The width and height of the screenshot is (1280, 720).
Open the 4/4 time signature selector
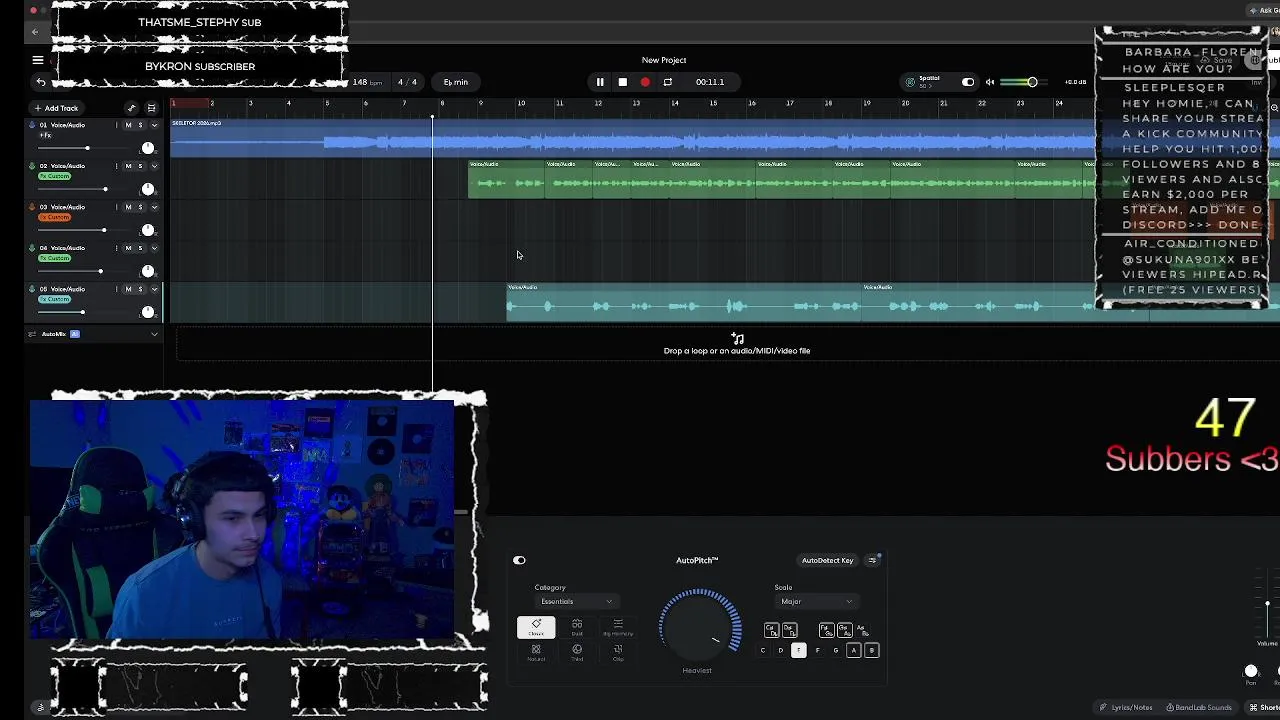(x=407, y=82)
